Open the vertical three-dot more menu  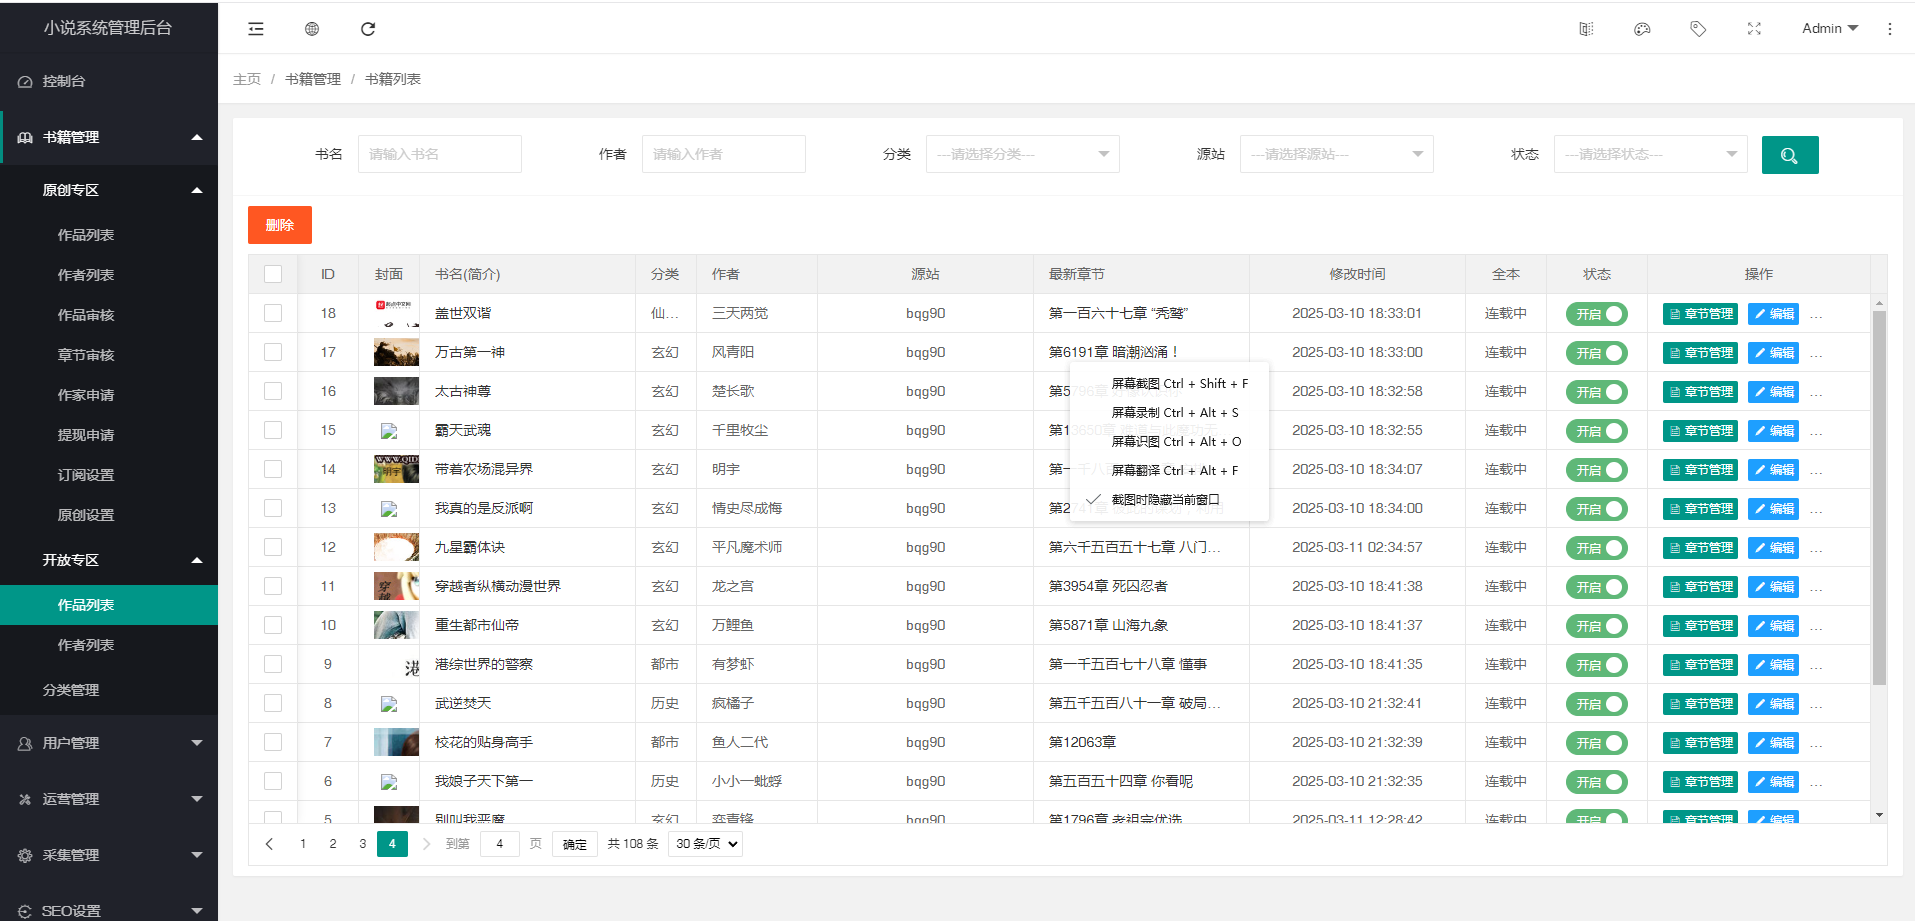point(1890,29)
